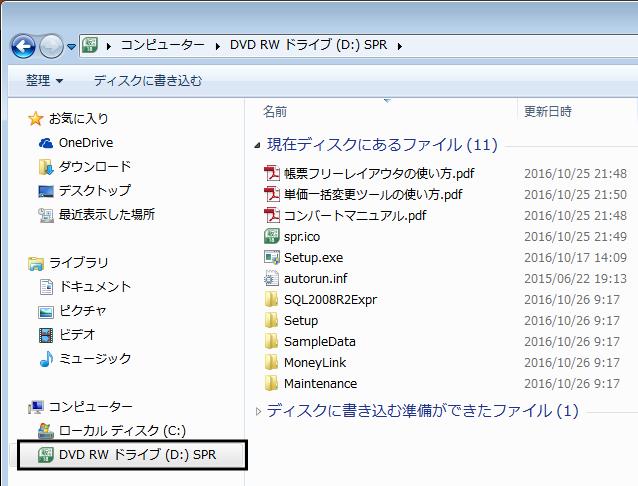Image resolution: width=638 pixels, height=486 pixels.
Task: Open the 整理 menu
Action: 44,81
